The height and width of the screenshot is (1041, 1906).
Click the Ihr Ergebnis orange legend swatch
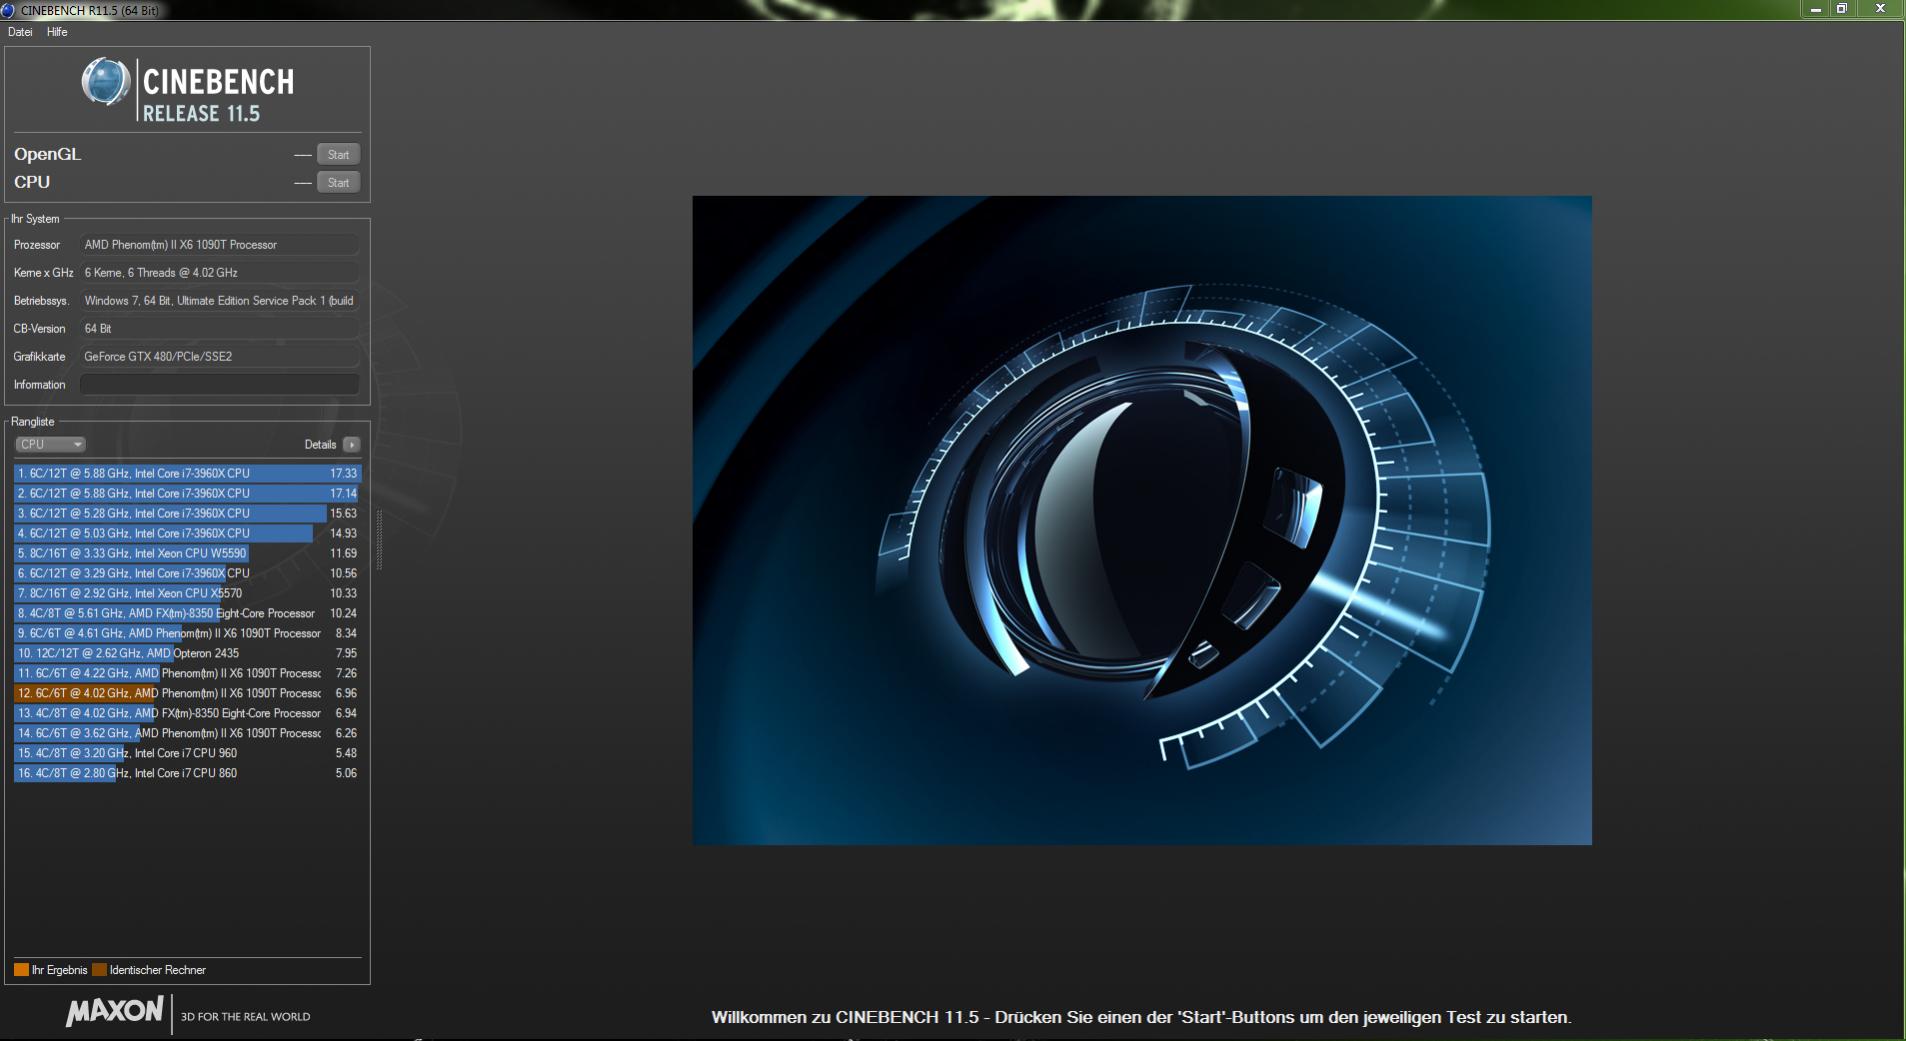21,970
